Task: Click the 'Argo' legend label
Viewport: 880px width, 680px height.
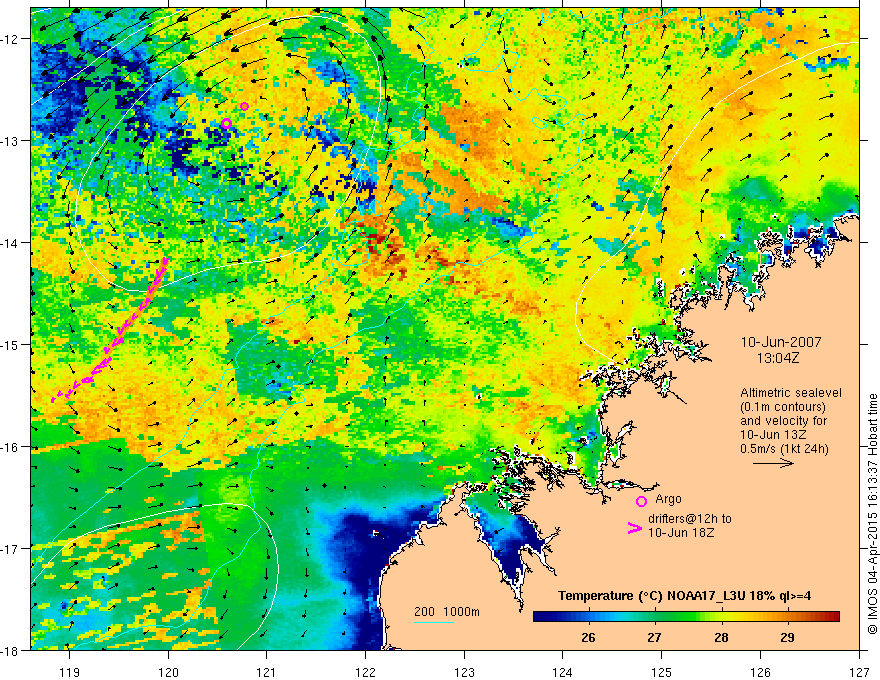Action: [x=668, y=499]
